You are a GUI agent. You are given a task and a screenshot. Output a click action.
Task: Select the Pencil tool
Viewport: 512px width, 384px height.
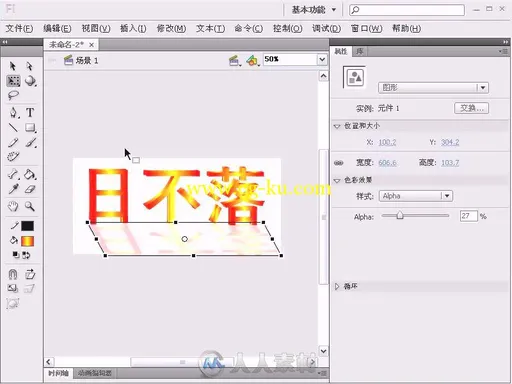tap(13, 143)
